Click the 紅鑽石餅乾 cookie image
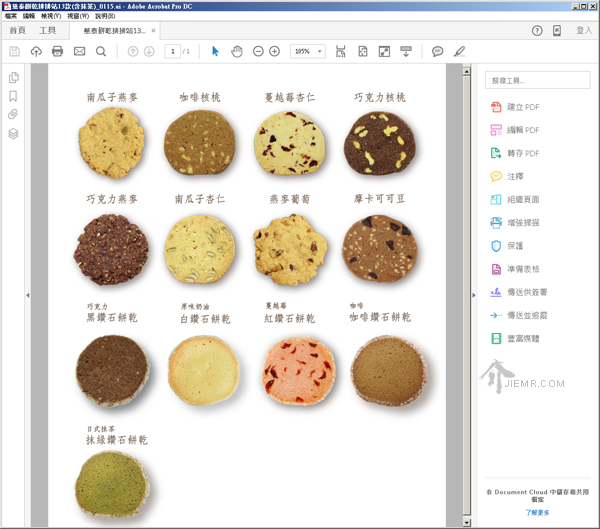 click(x=298, y=370)
